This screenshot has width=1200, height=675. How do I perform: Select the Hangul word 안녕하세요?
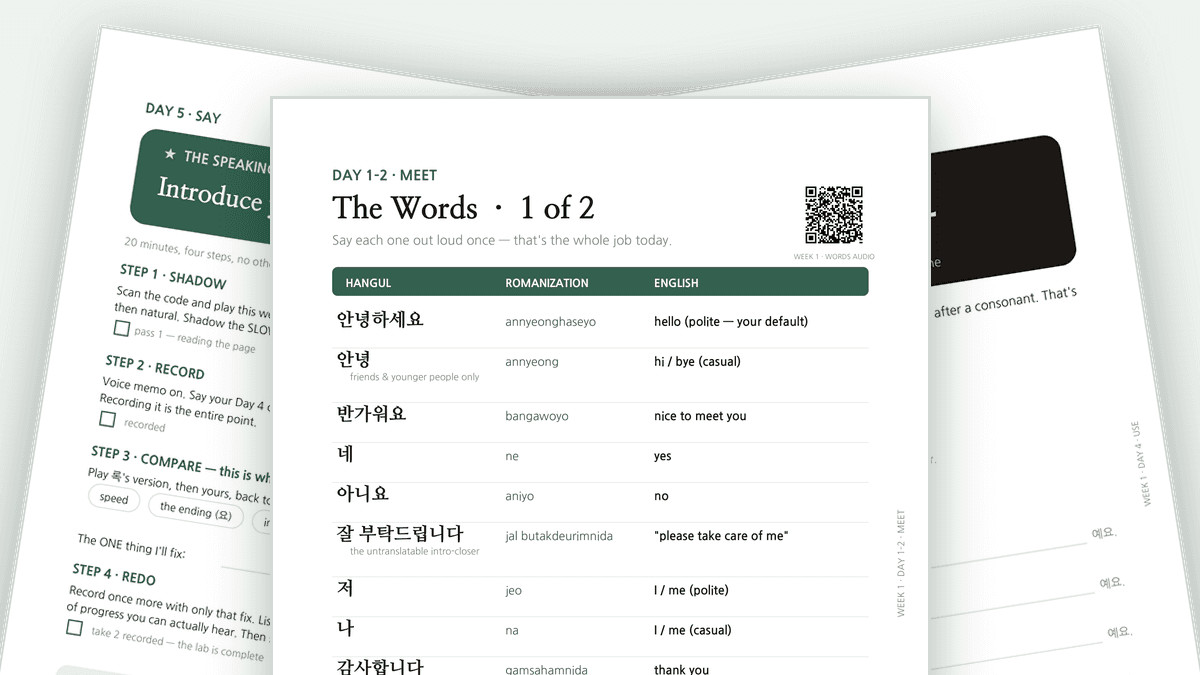click(380, 320)
